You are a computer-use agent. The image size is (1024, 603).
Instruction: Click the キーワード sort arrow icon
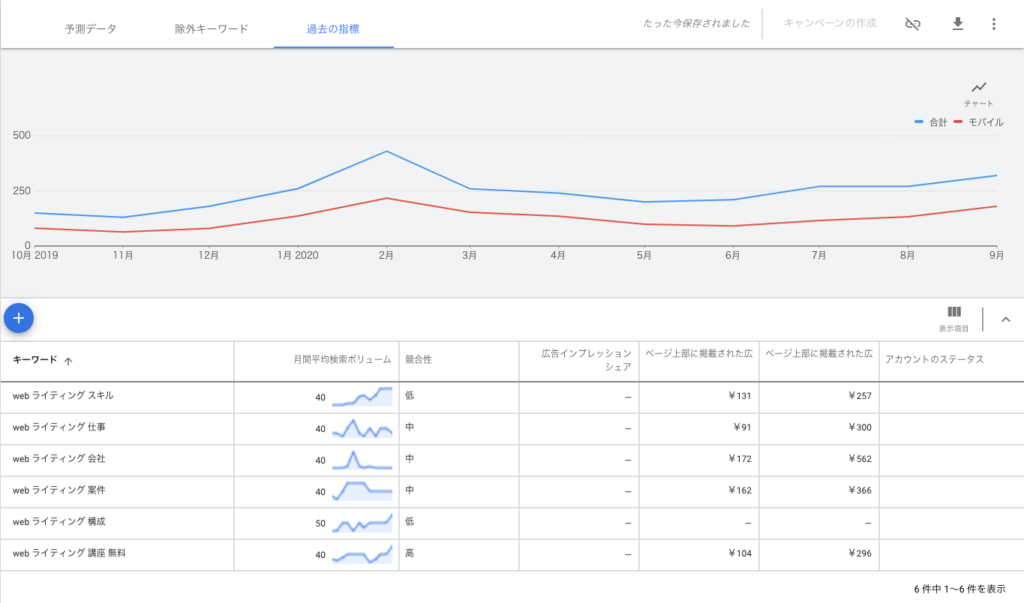point(68,361)
